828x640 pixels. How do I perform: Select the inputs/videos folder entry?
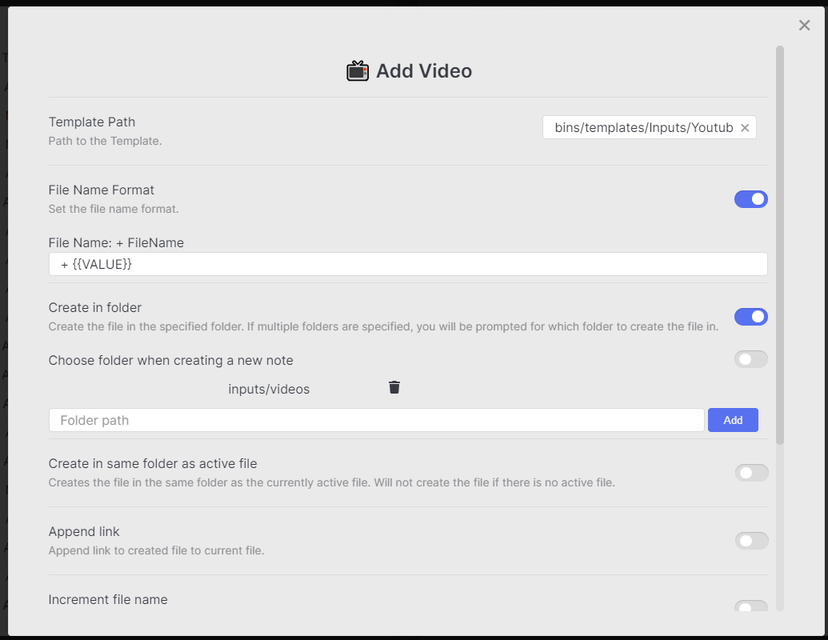269,389
